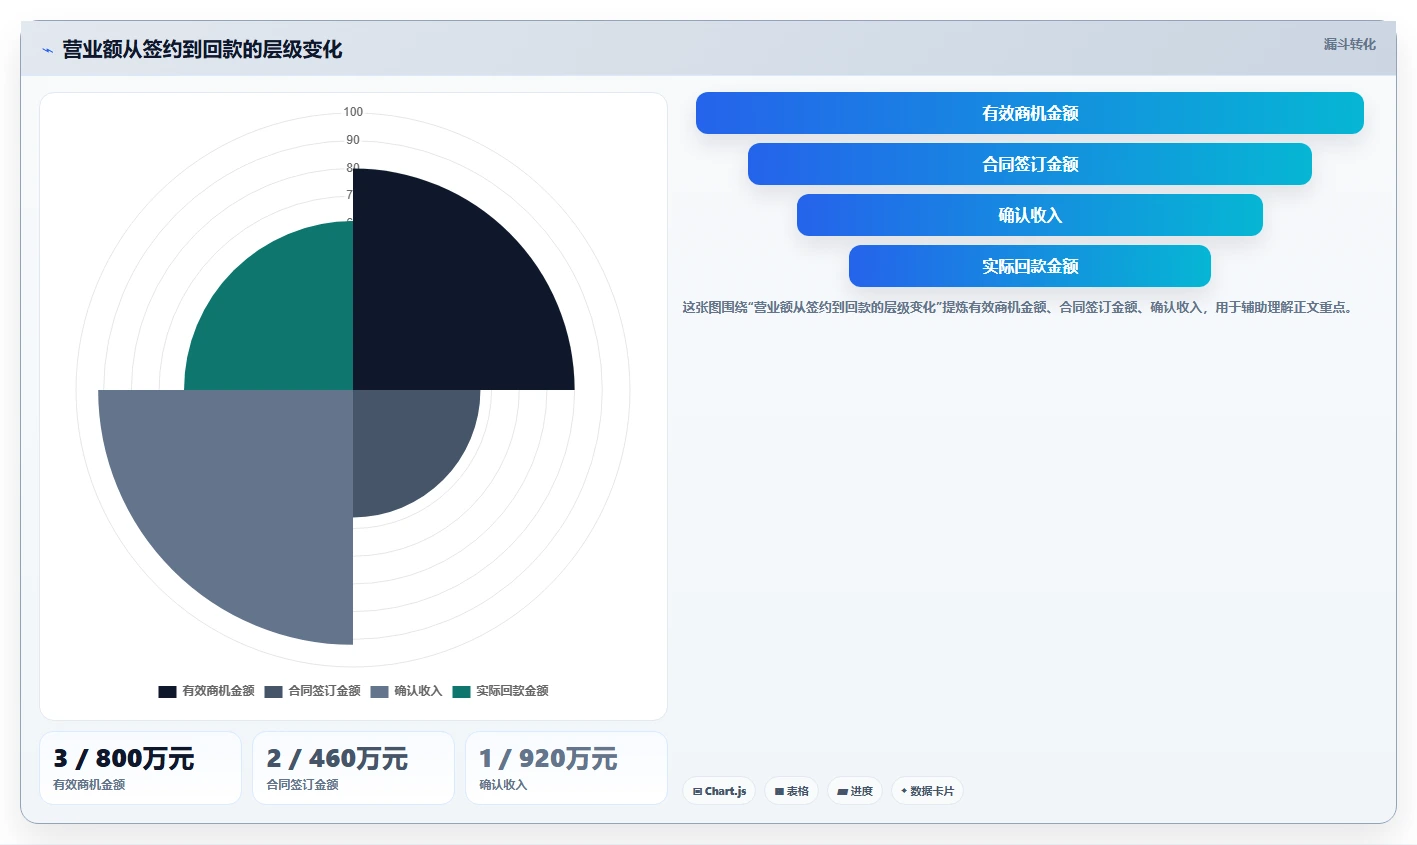Click the 漏斗转化 label in header
Image resolution: width=1417 pixels, height=845 pixels.
coord(1349,44)
